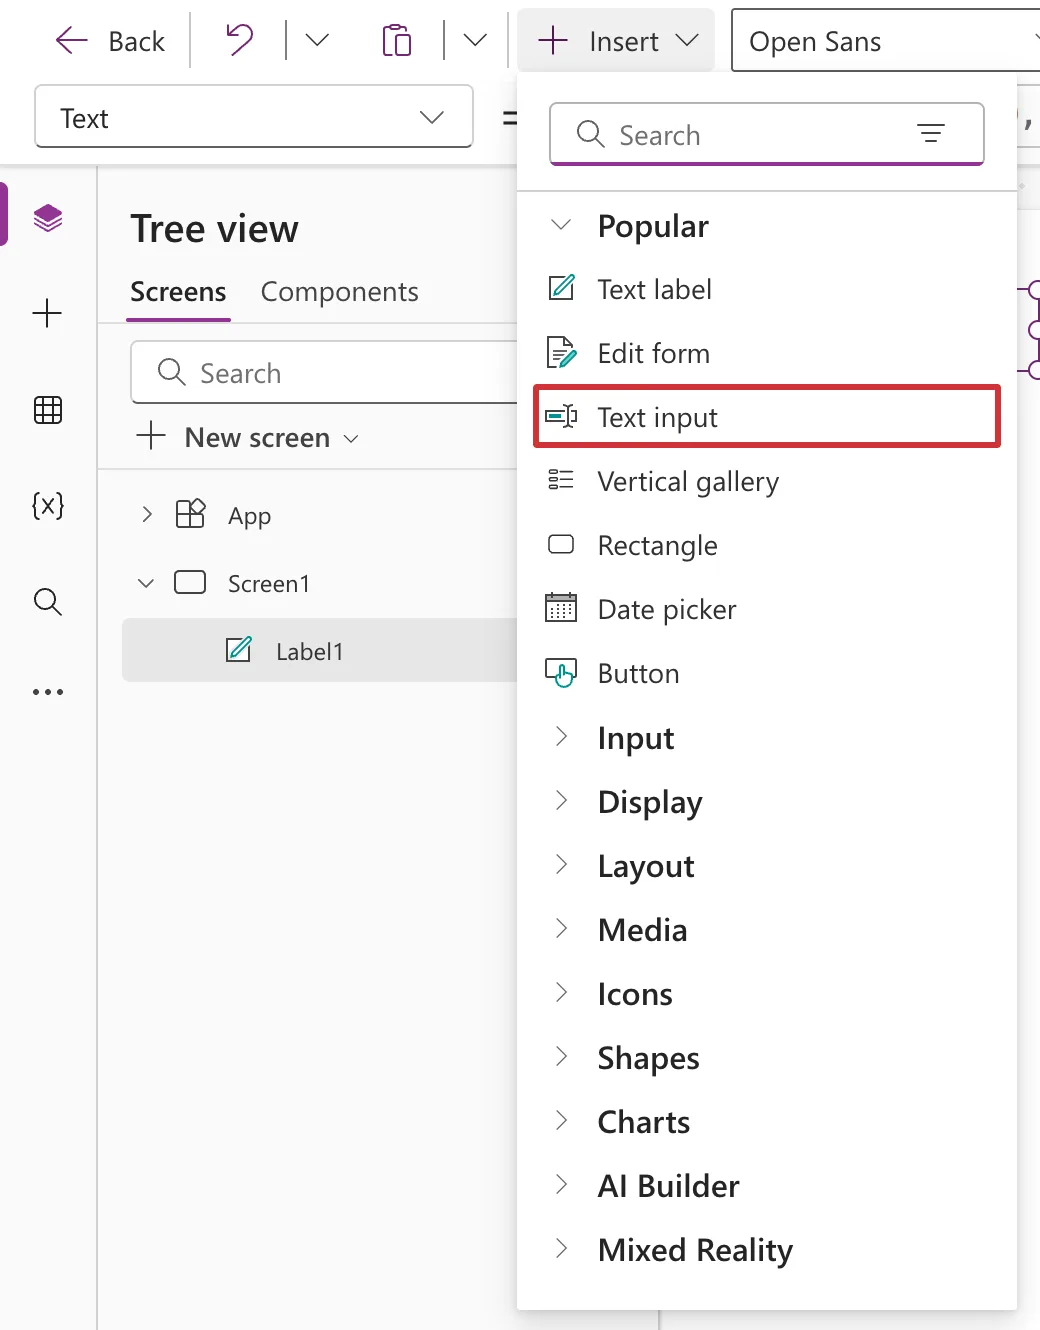Open Tree view layers icon in sidebar

pos(48,217)
